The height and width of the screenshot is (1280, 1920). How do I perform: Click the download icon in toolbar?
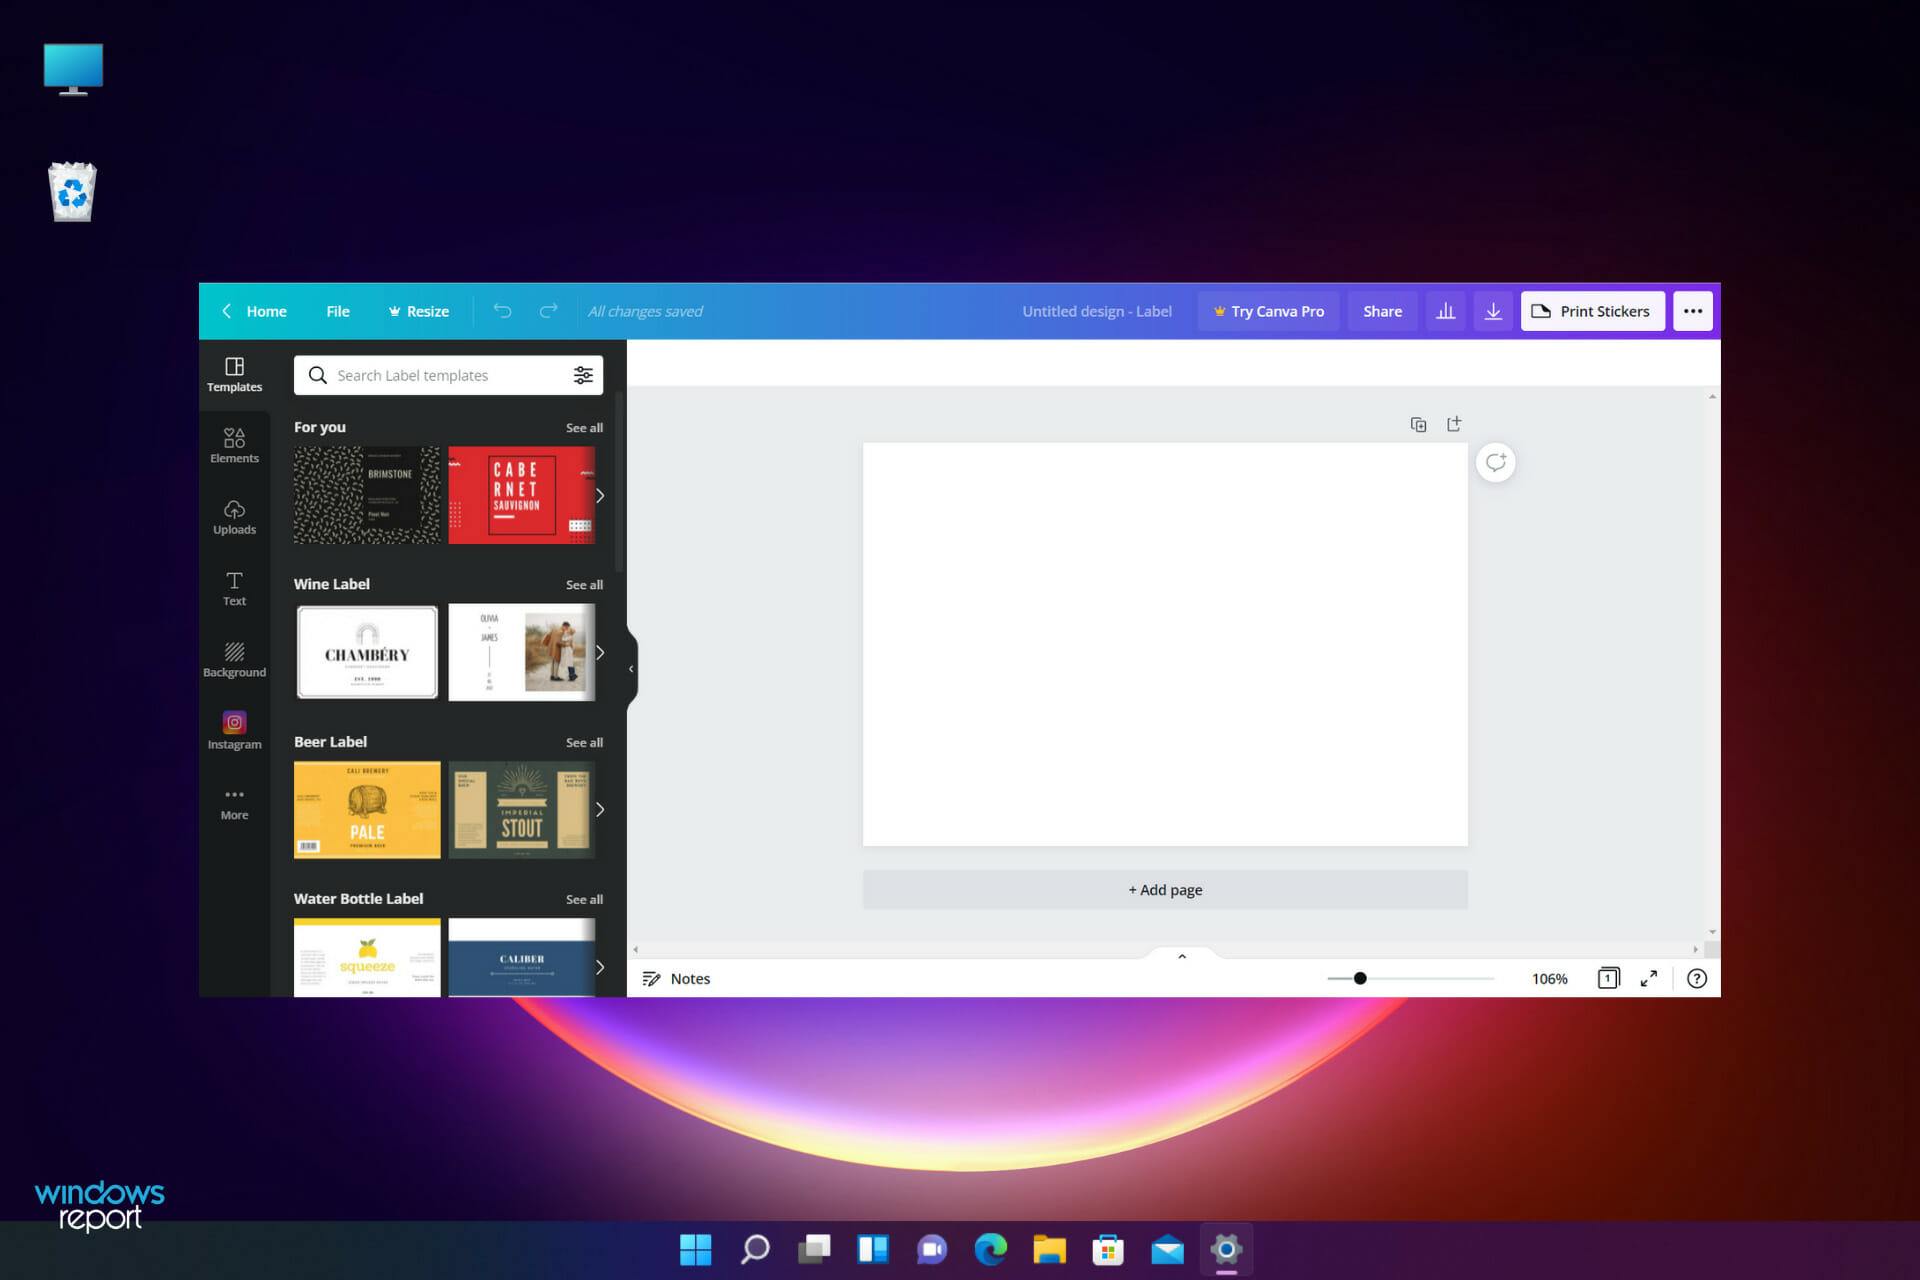[x=1493, y=311]
